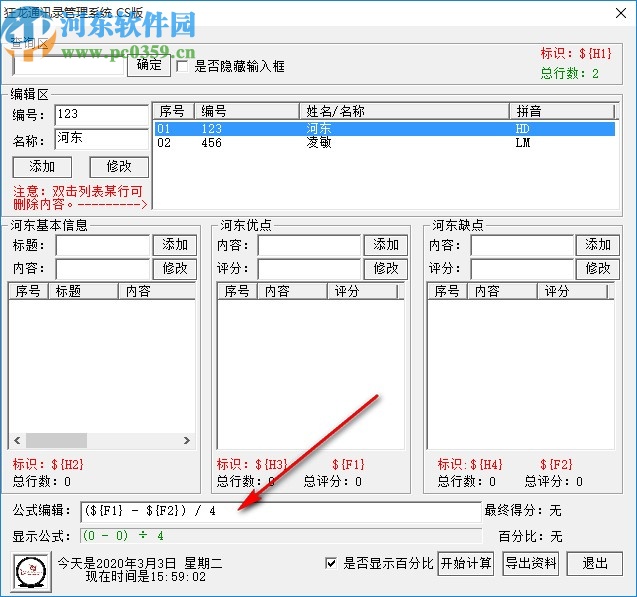The width and height of the screenshot is (637, 597).
Task: Click 添加 button in 河东基本信息
Action: coord(175,245)
